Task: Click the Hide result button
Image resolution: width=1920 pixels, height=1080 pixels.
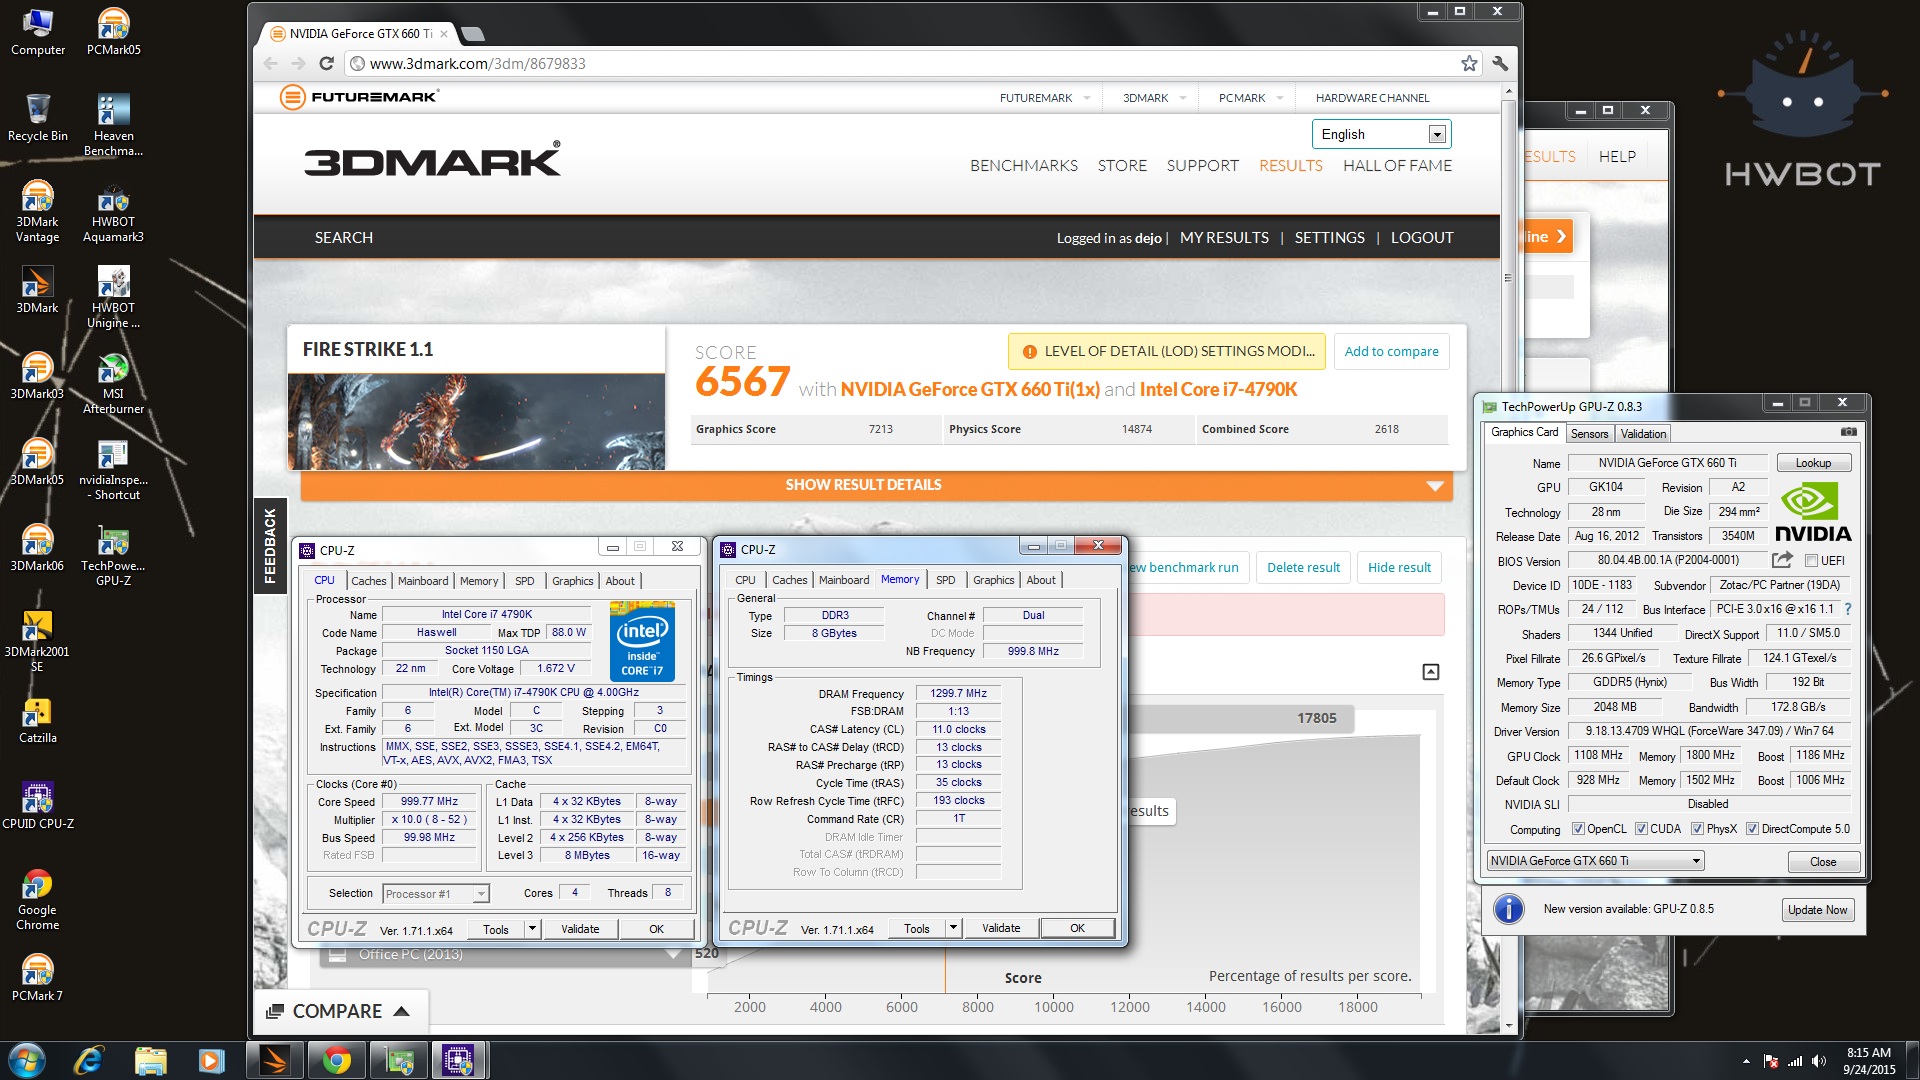Action: pos(1399,567)
